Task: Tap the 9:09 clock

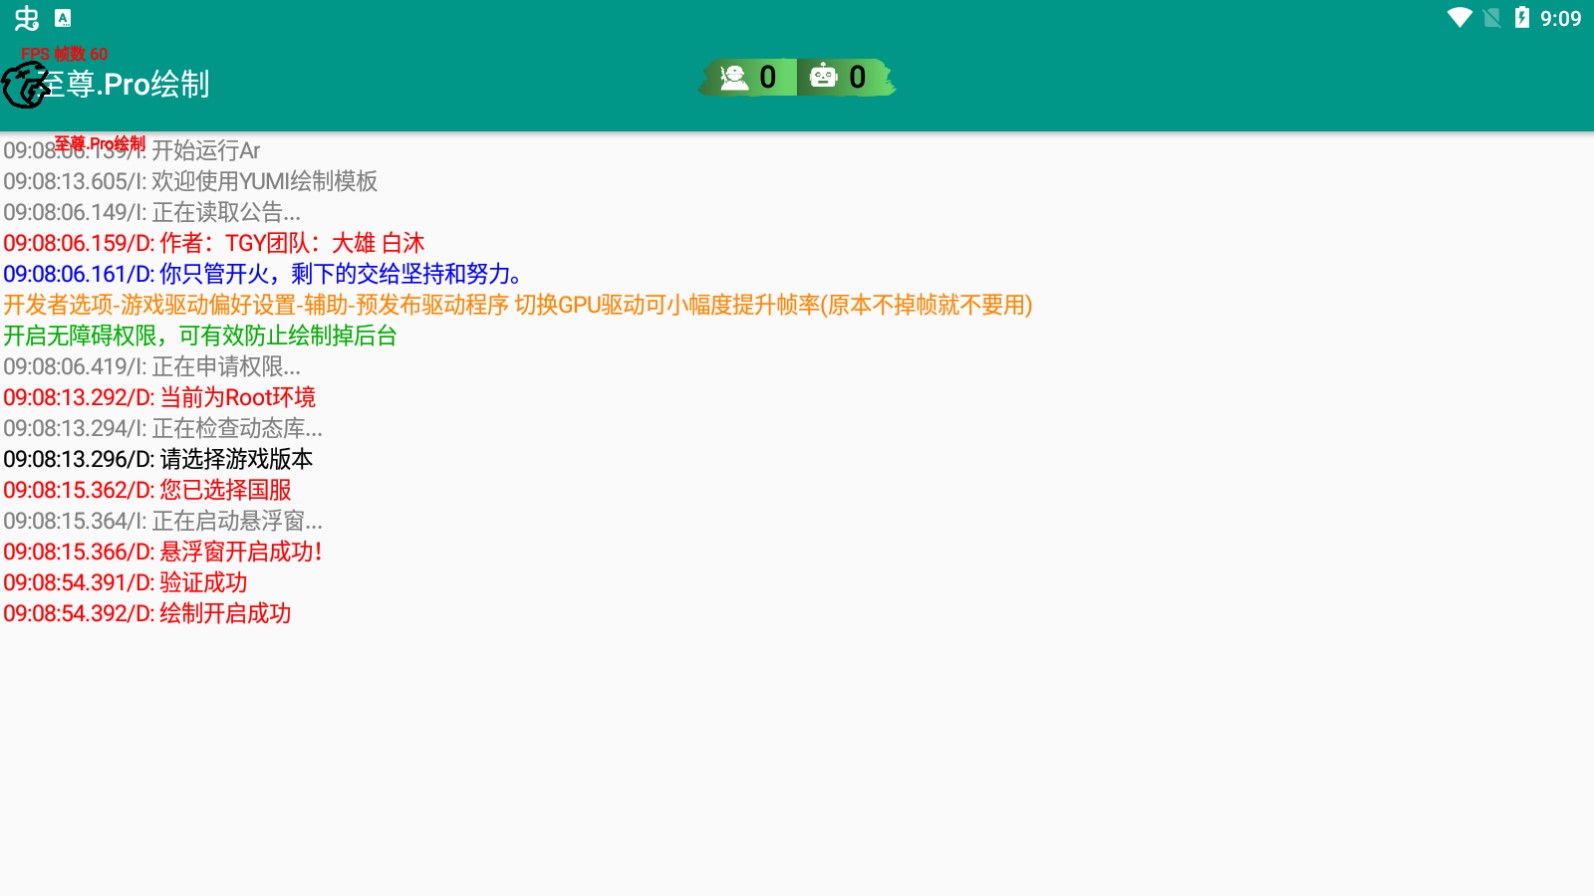Action: 1560,18
